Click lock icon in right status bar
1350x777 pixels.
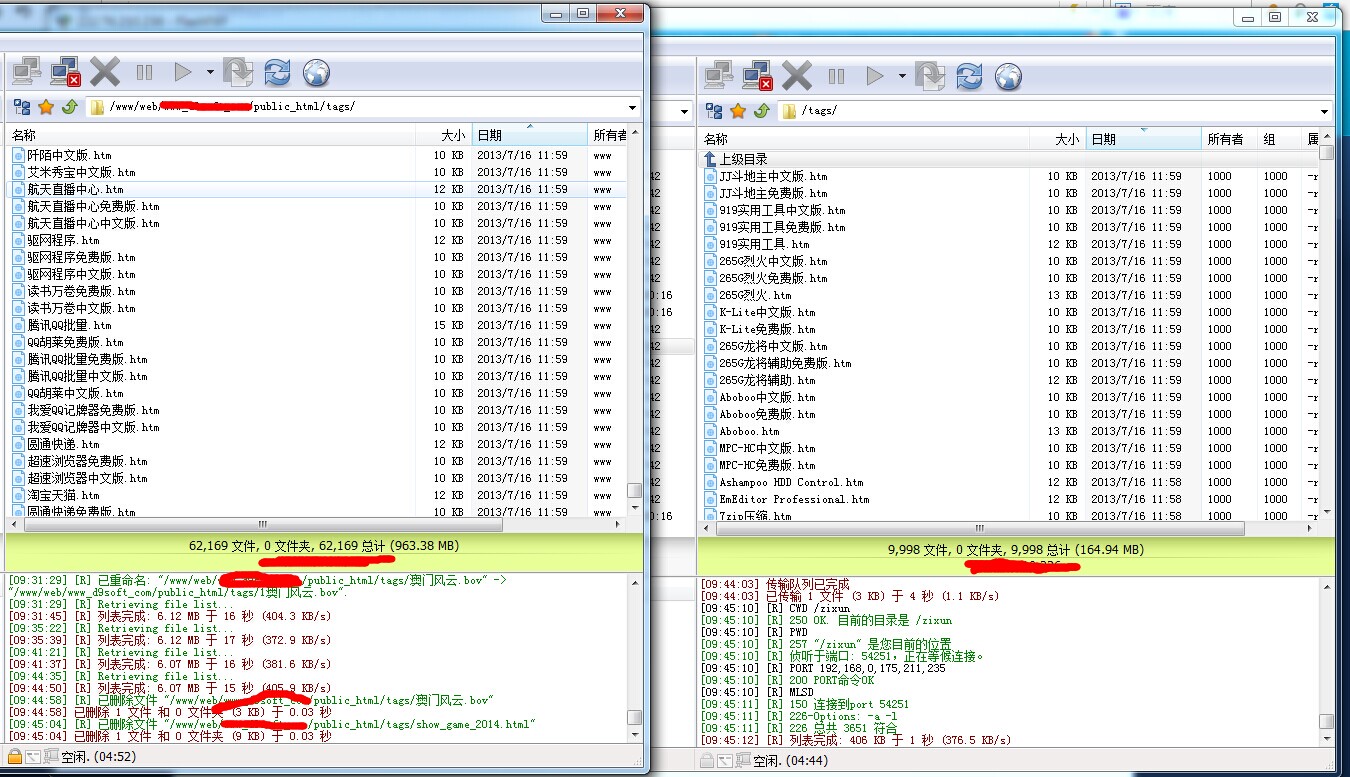point(707,760)
